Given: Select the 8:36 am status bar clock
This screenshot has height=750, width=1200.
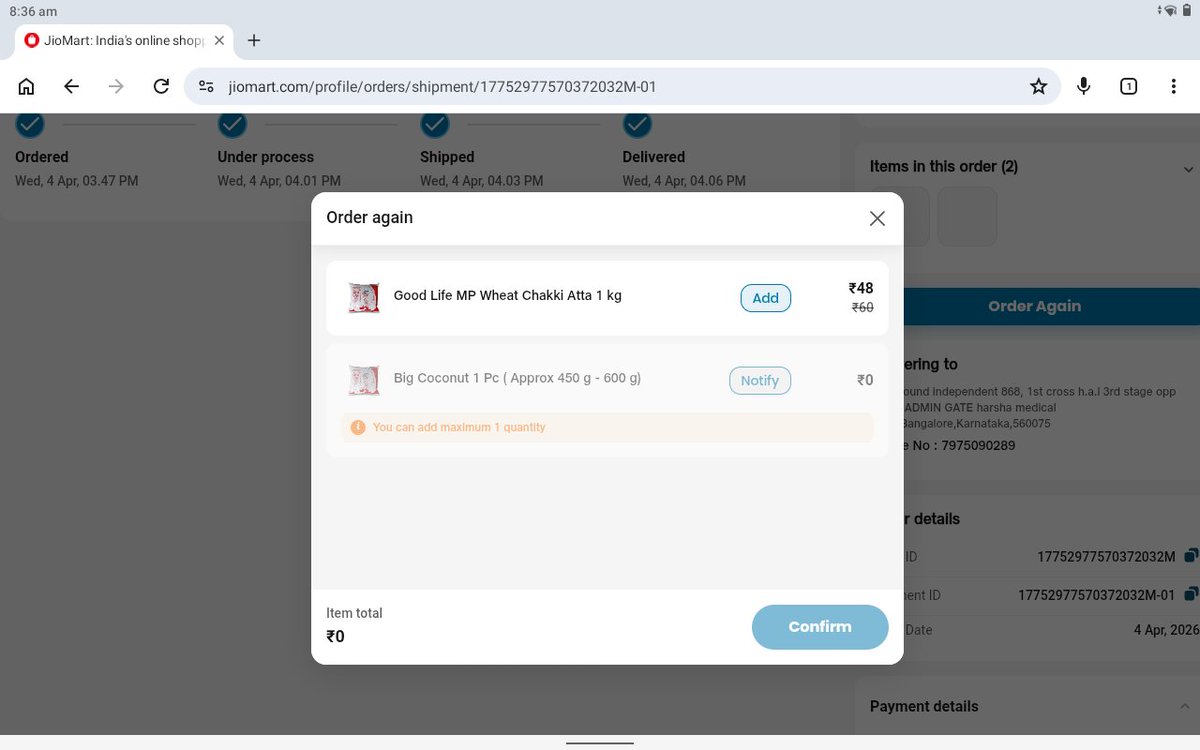Looking at the screenshot, I should 33,11.
